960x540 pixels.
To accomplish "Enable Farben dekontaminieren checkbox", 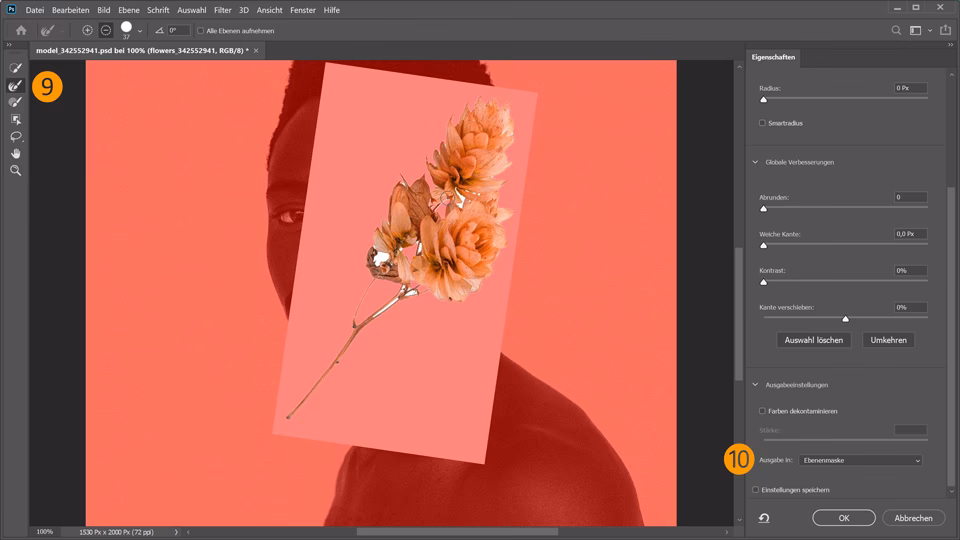I will pyautogui.click(x=762, y=411).
